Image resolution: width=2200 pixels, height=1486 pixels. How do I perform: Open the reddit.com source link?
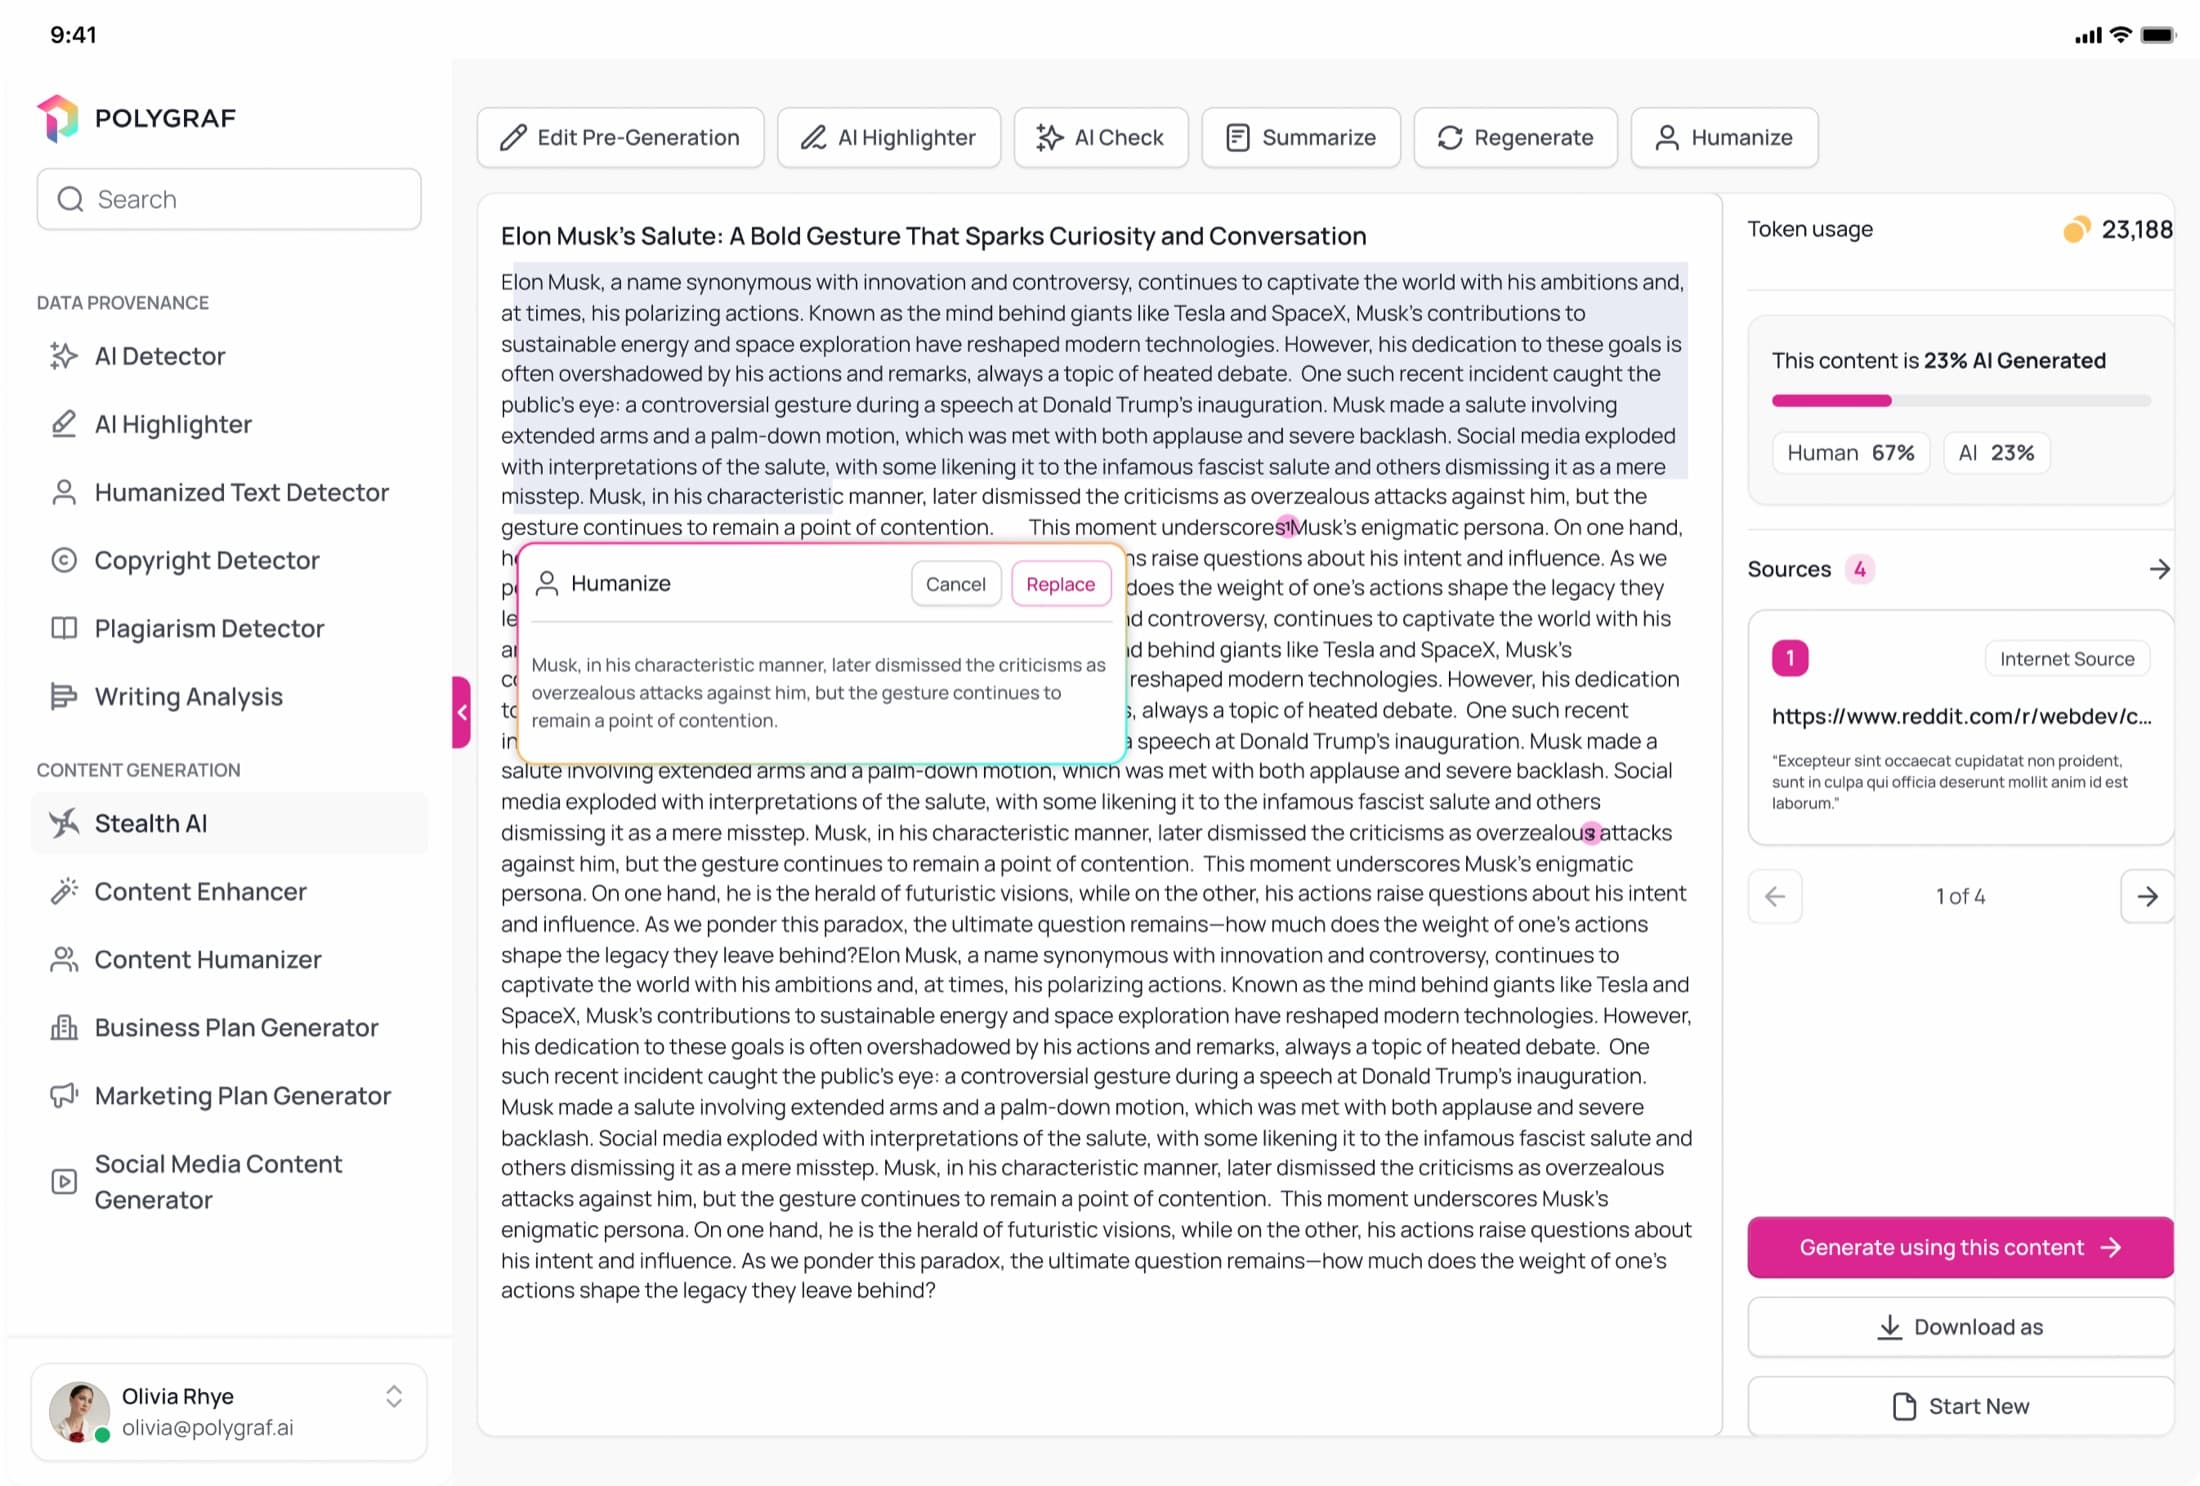coord(1961,716)
